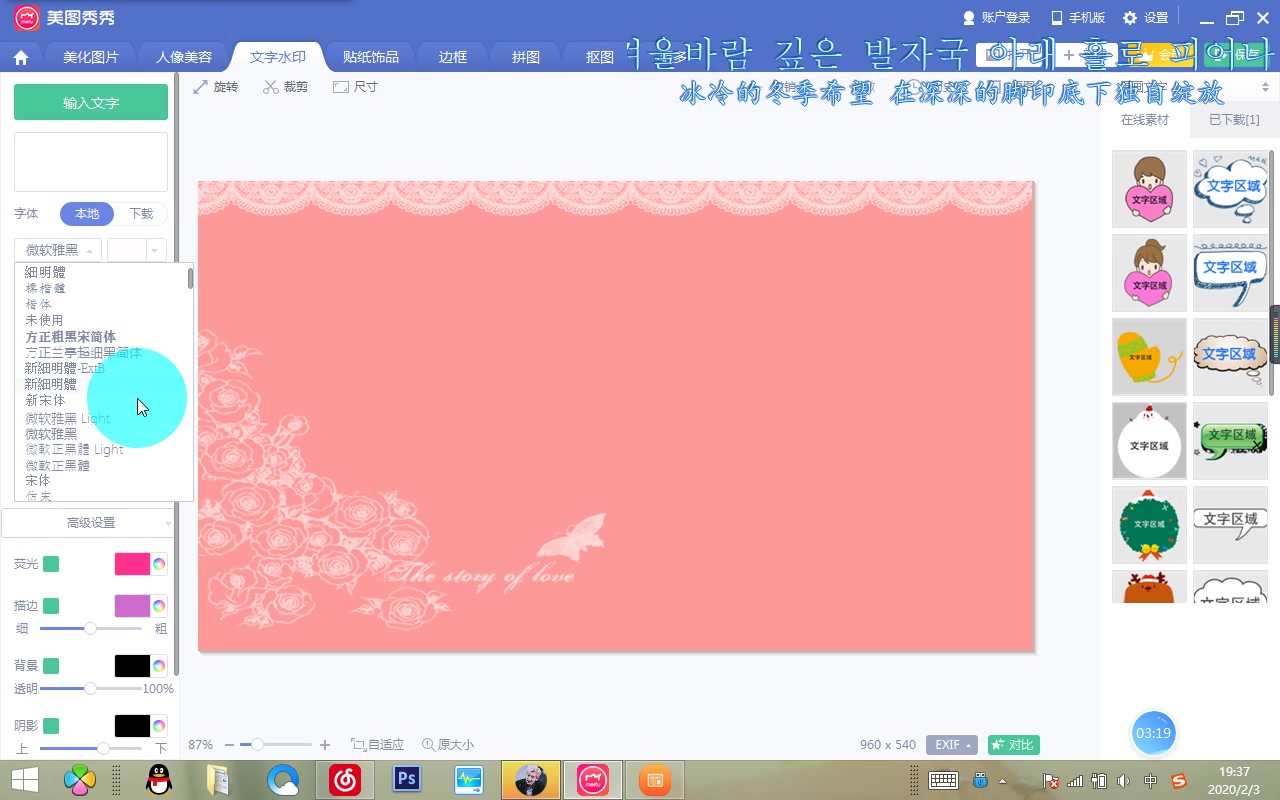Click the 原大小 original size button
Screen dimensions: 1280x800
click(448, 745)
